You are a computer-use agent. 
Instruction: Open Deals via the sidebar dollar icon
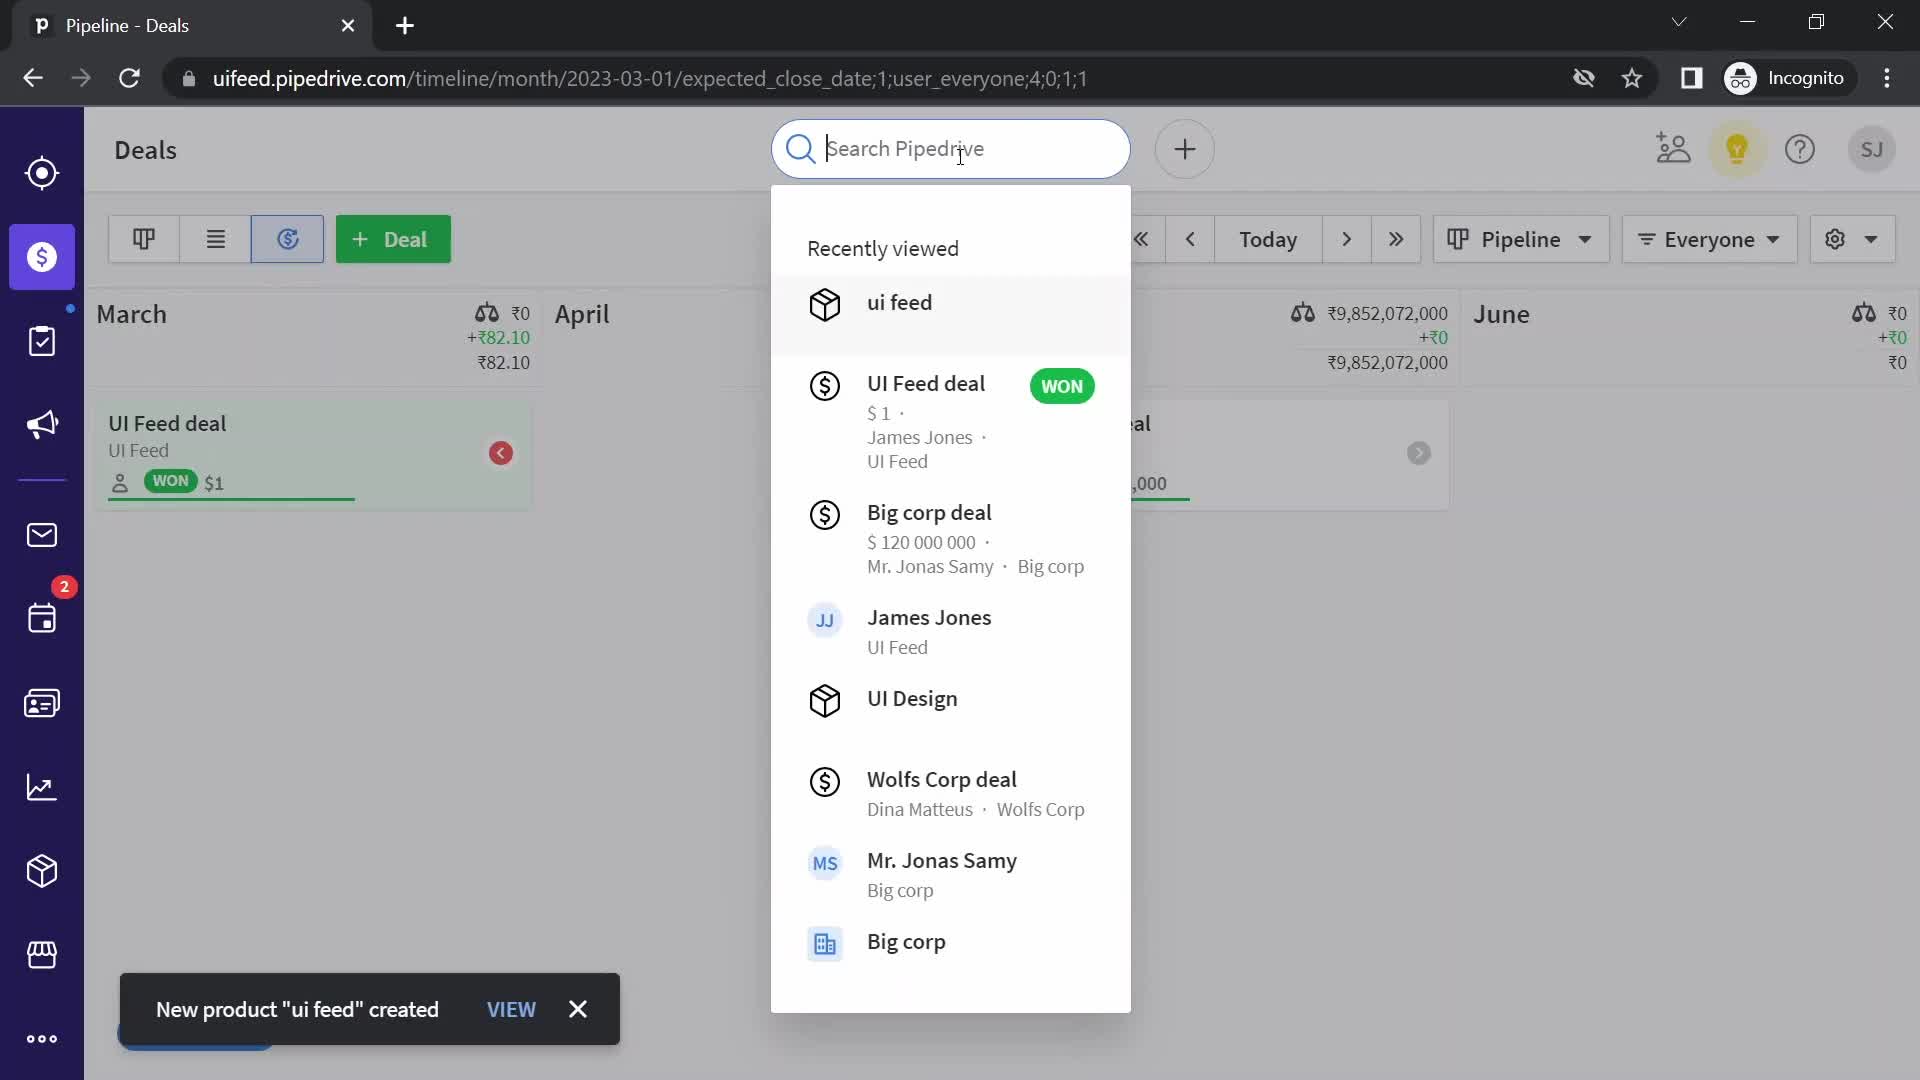click(42, 257)
